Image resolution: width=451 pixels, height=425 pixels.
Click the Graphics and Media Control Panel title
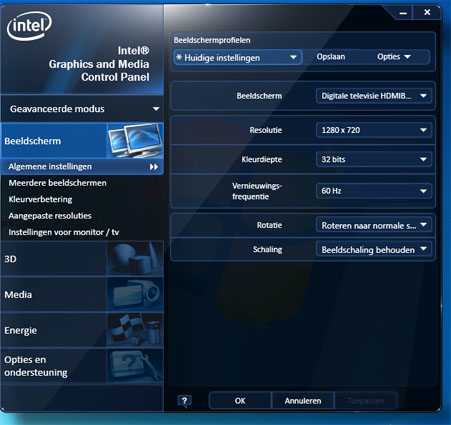99,64
